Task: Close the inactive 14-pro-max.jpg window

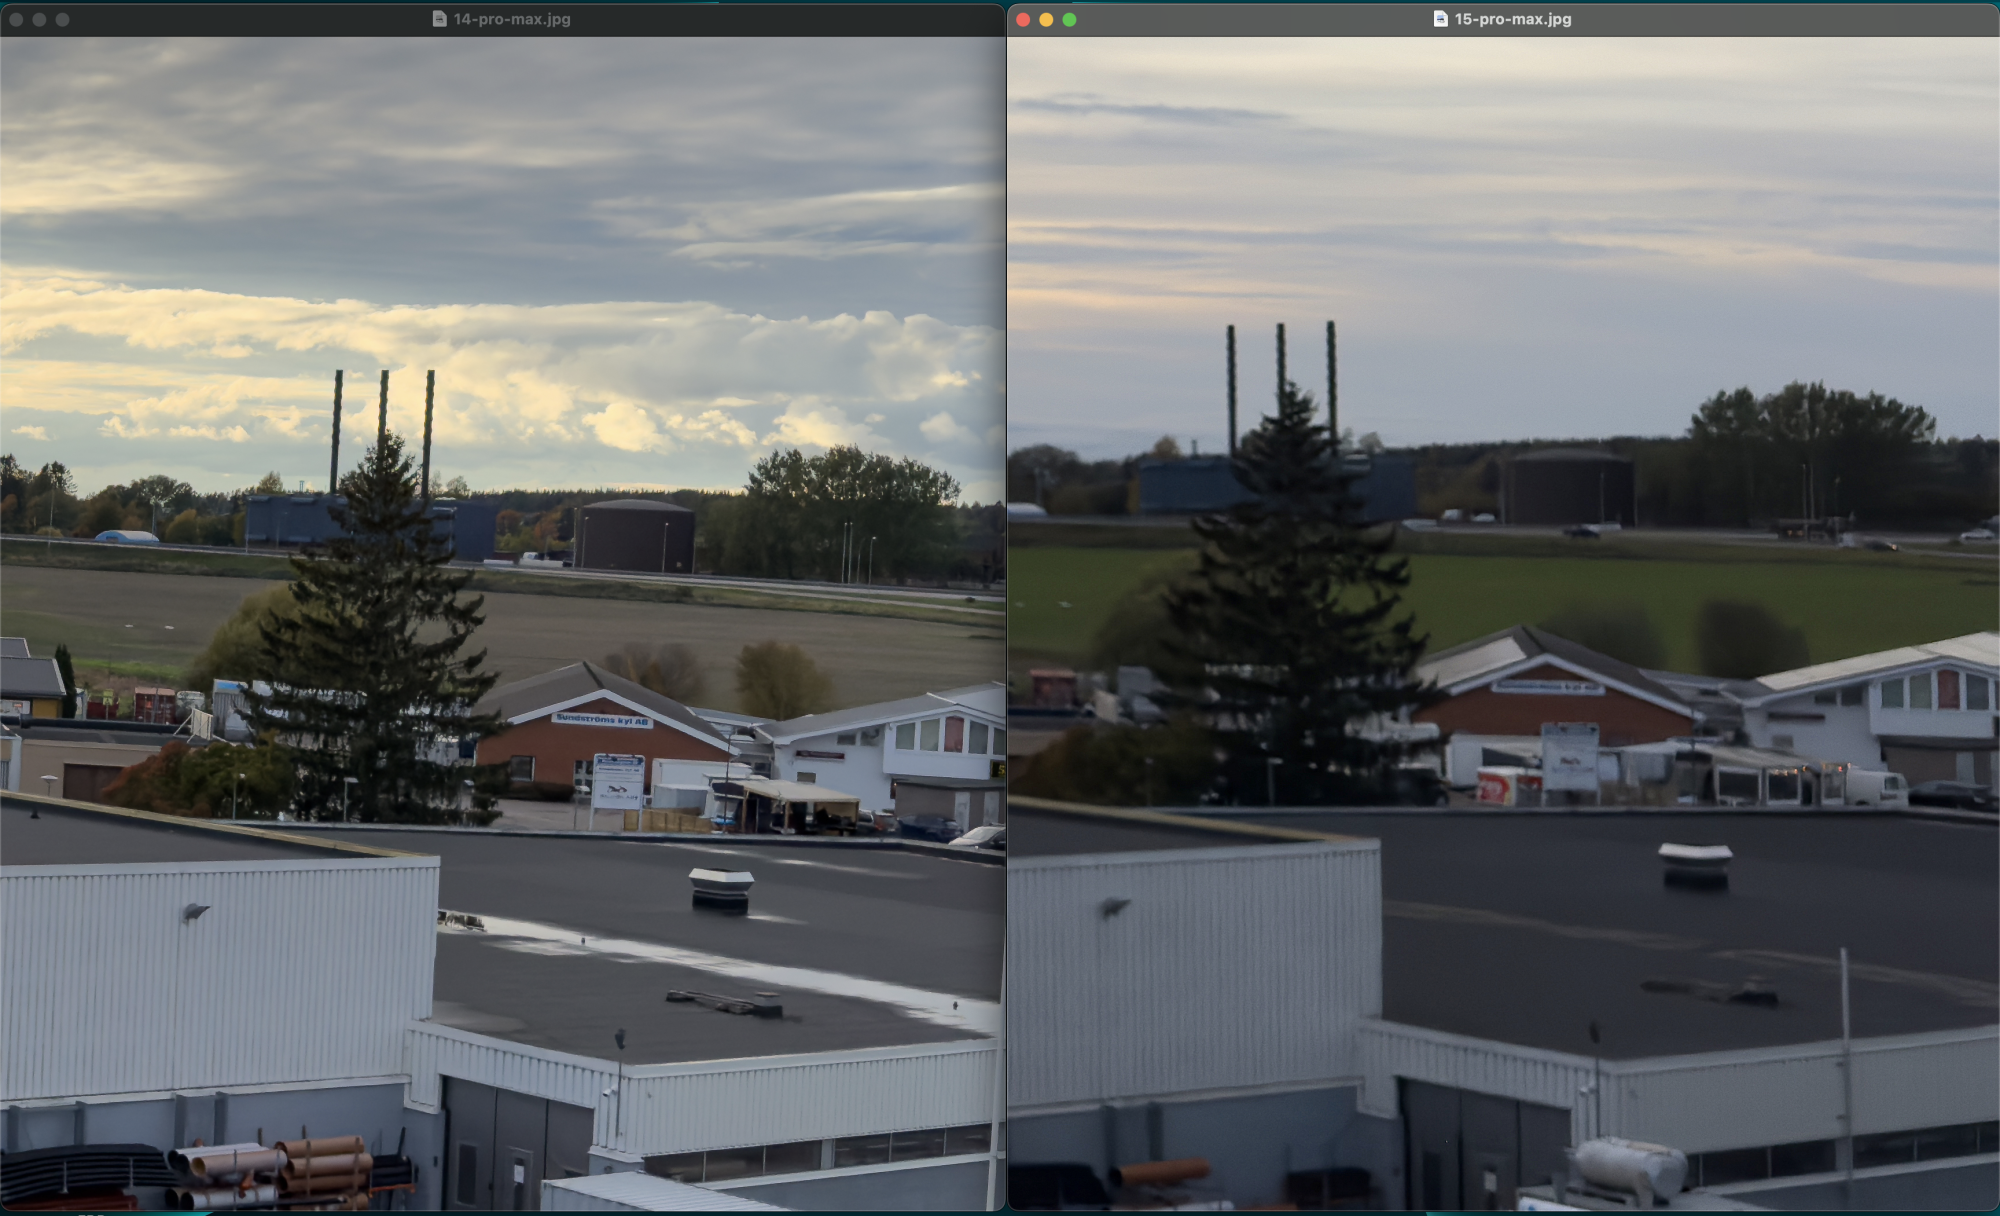Action: point(16,19)
